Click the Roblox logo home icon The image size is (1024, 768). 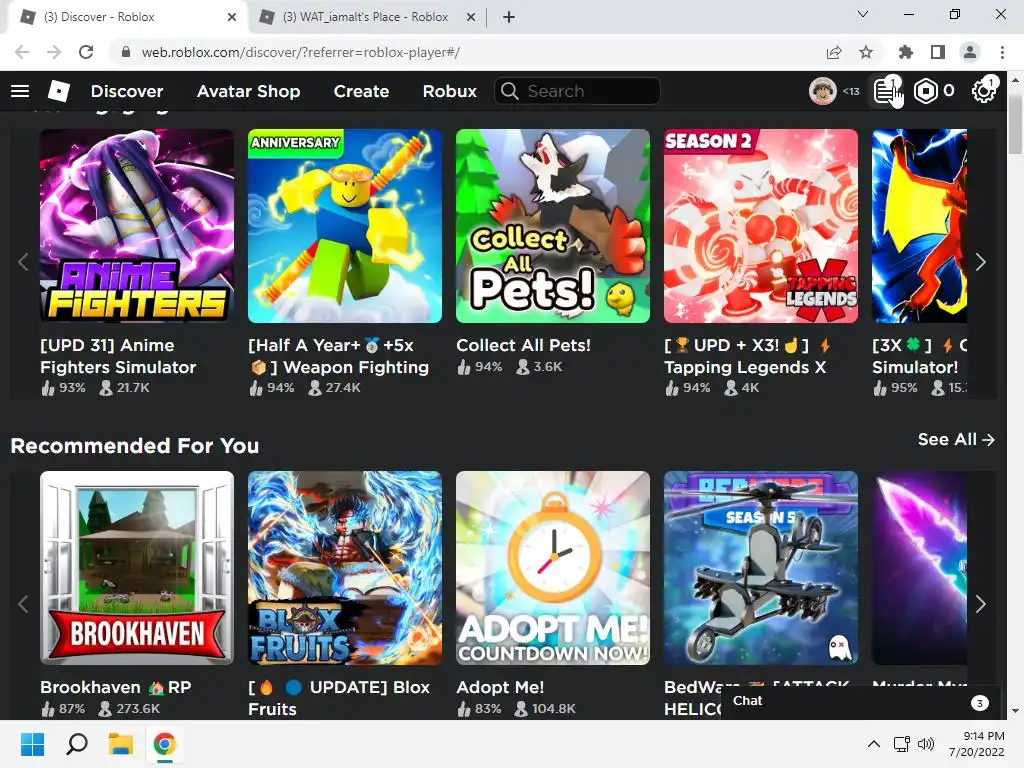pos(59,91)
